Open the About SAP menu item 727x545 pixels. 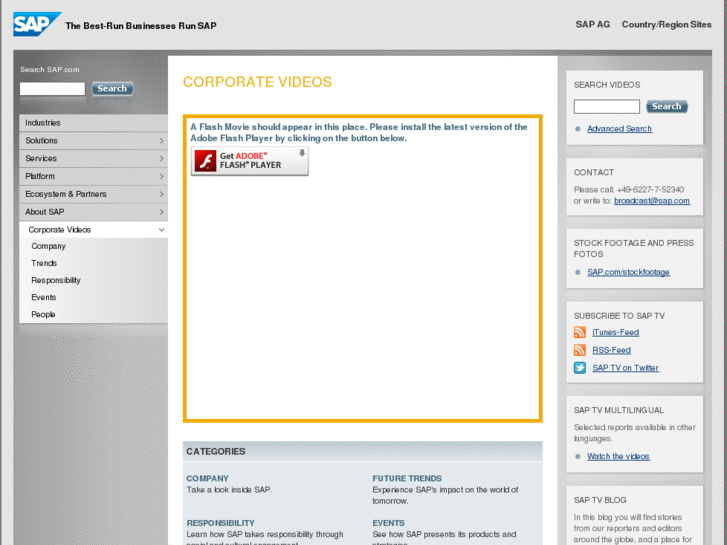click(x=93, y=212)
